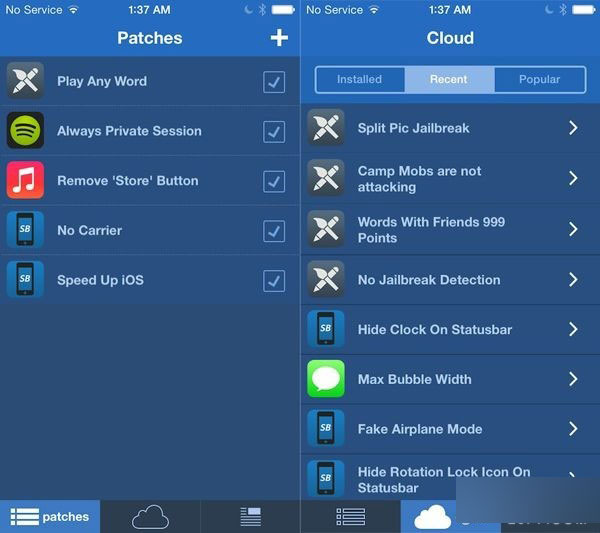Tap the icon beside Camp Mobs are not attacking
Viewport: 600px width, 533px height.
point(326,178)
